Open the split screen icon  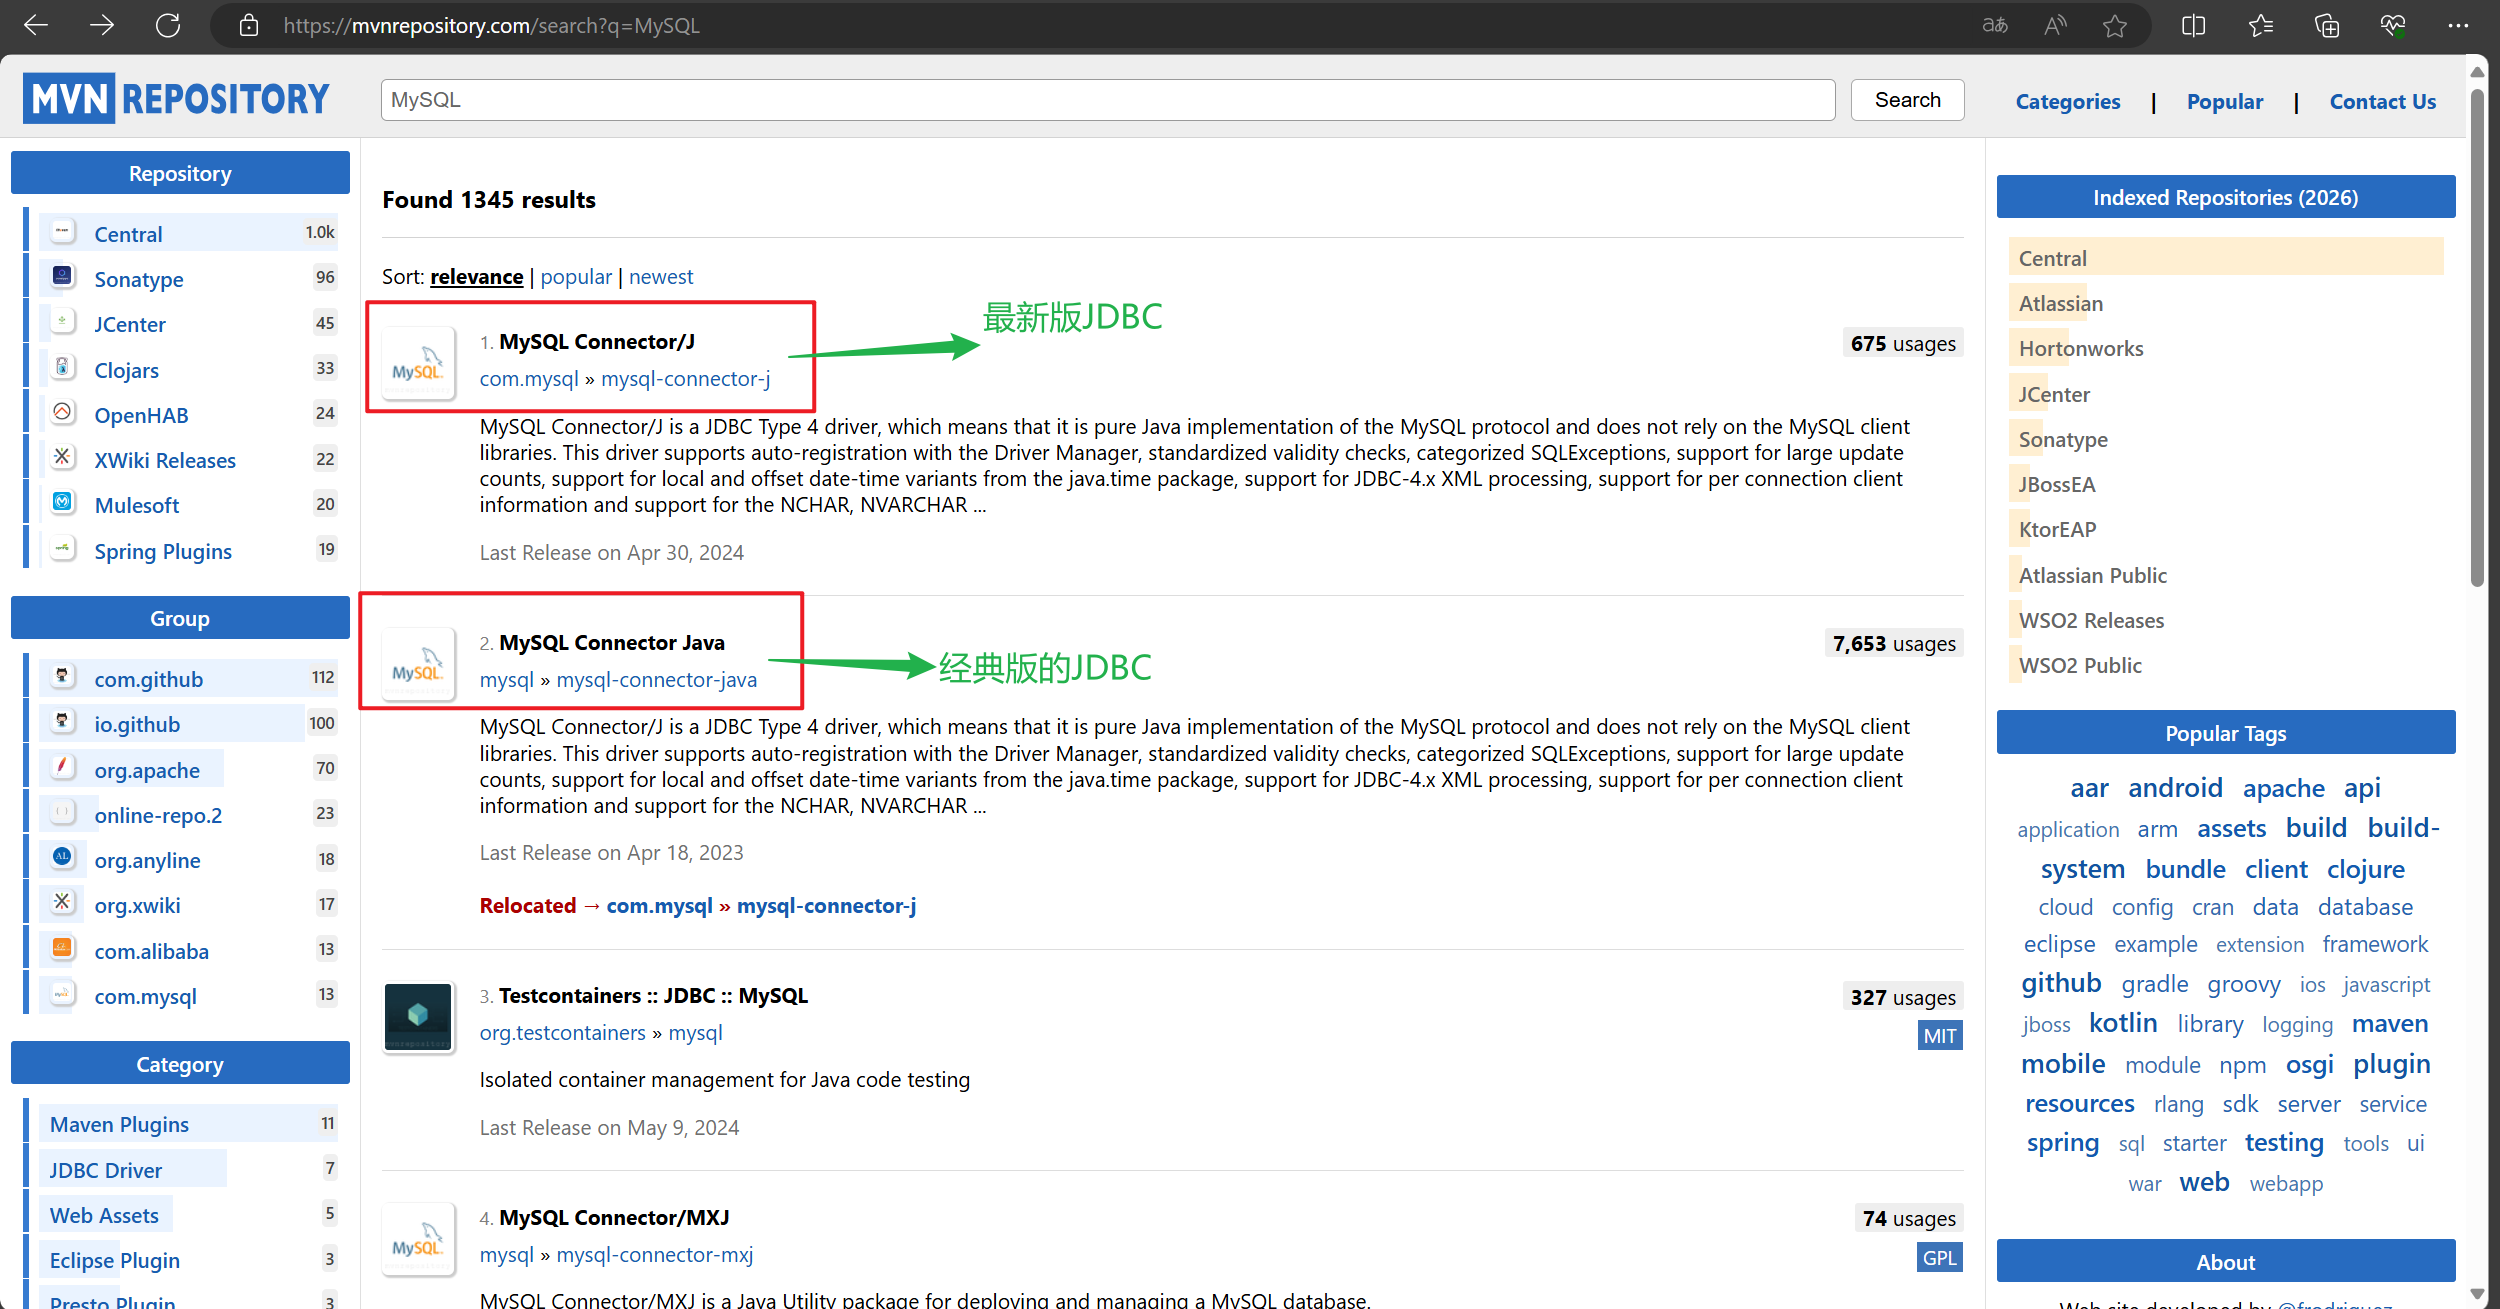tap(2193, 25)
